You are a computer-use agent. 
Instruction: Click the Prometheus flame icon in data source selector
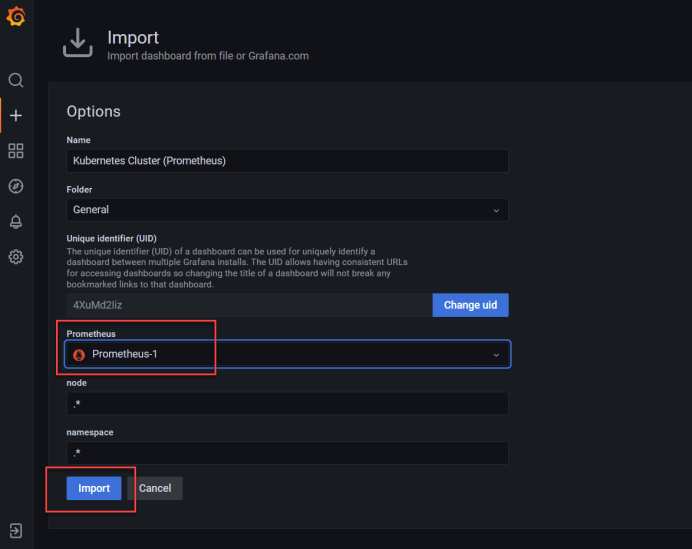pos(80,354)
